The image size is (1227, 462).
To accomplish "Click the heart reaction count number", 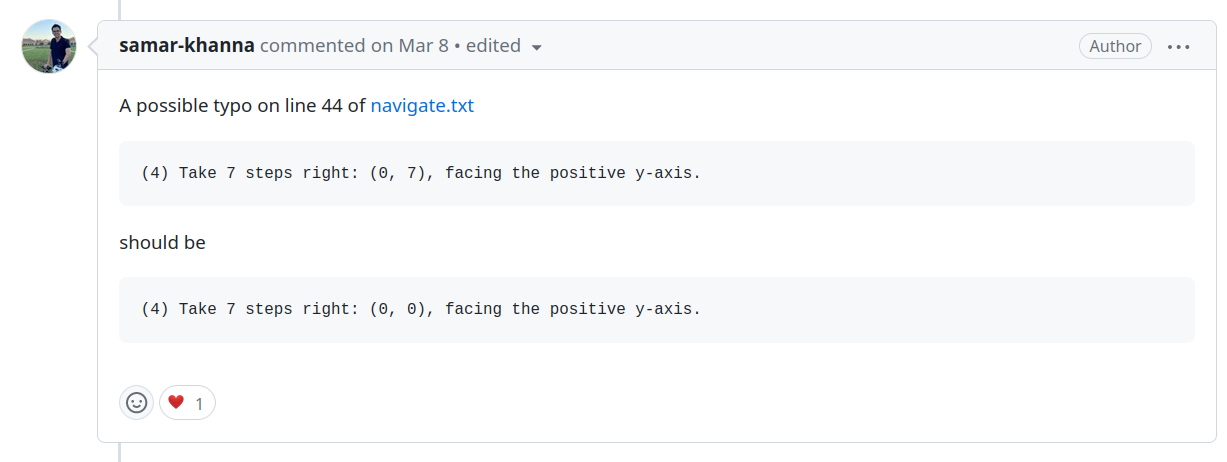I will [199, 404].
